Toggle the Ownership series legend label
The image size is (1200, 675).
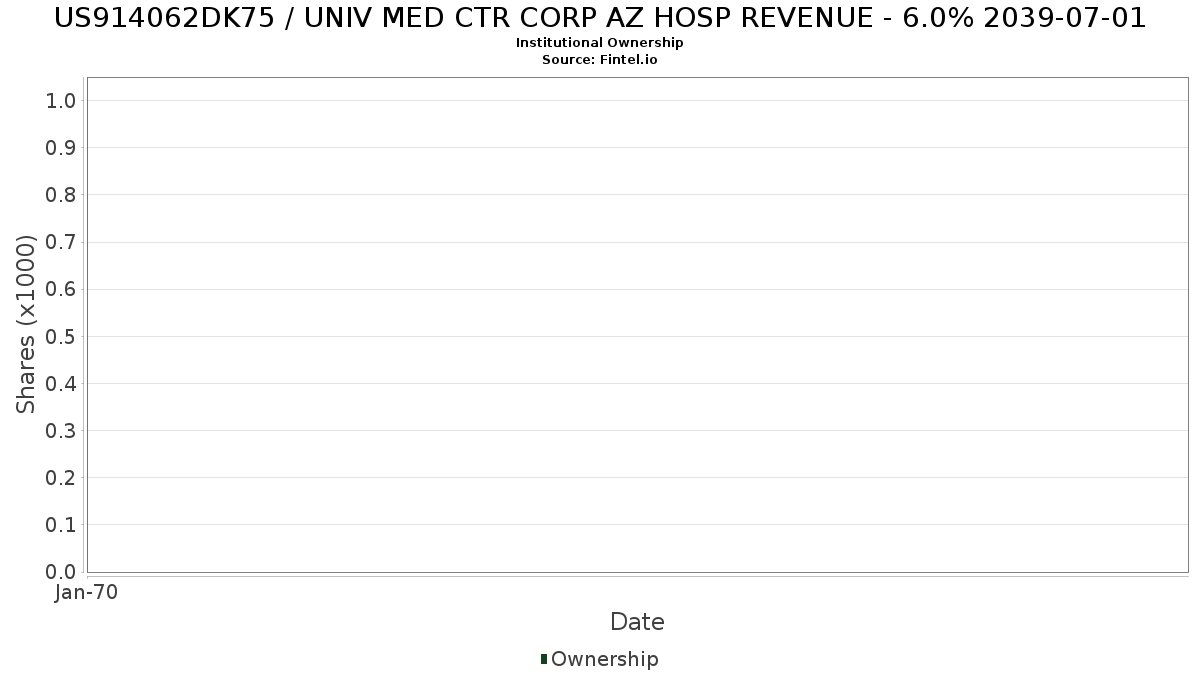604,659
